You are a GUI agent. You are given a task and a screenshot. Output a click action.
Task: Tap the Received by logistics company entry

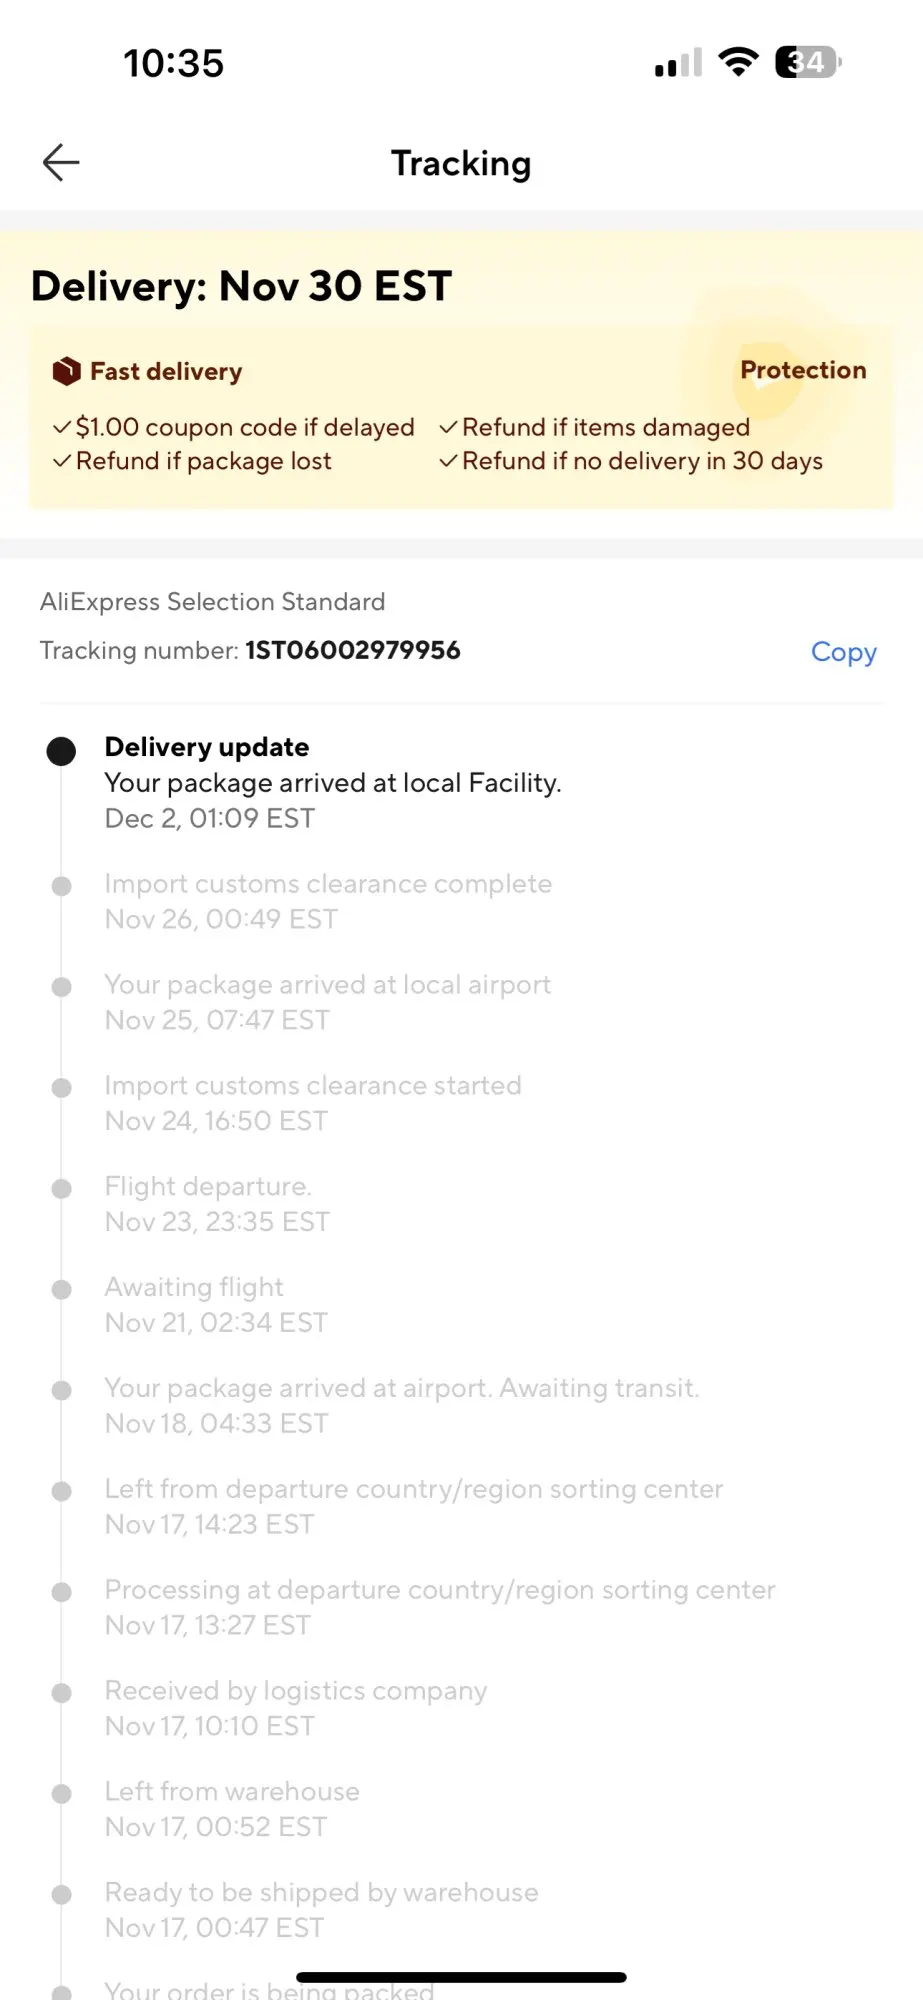coord(296,1708)
